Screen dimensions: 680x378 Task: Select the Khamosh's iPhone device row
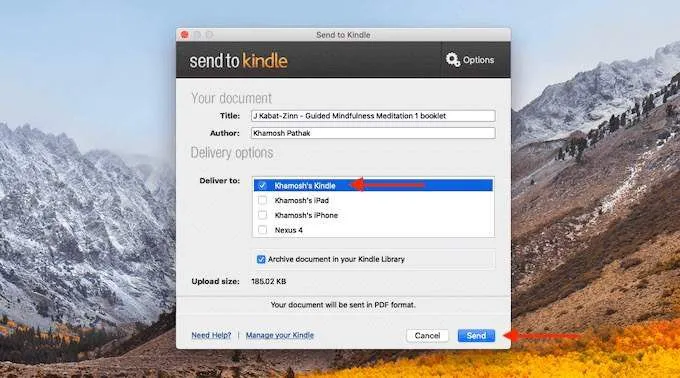coord(373,215)
